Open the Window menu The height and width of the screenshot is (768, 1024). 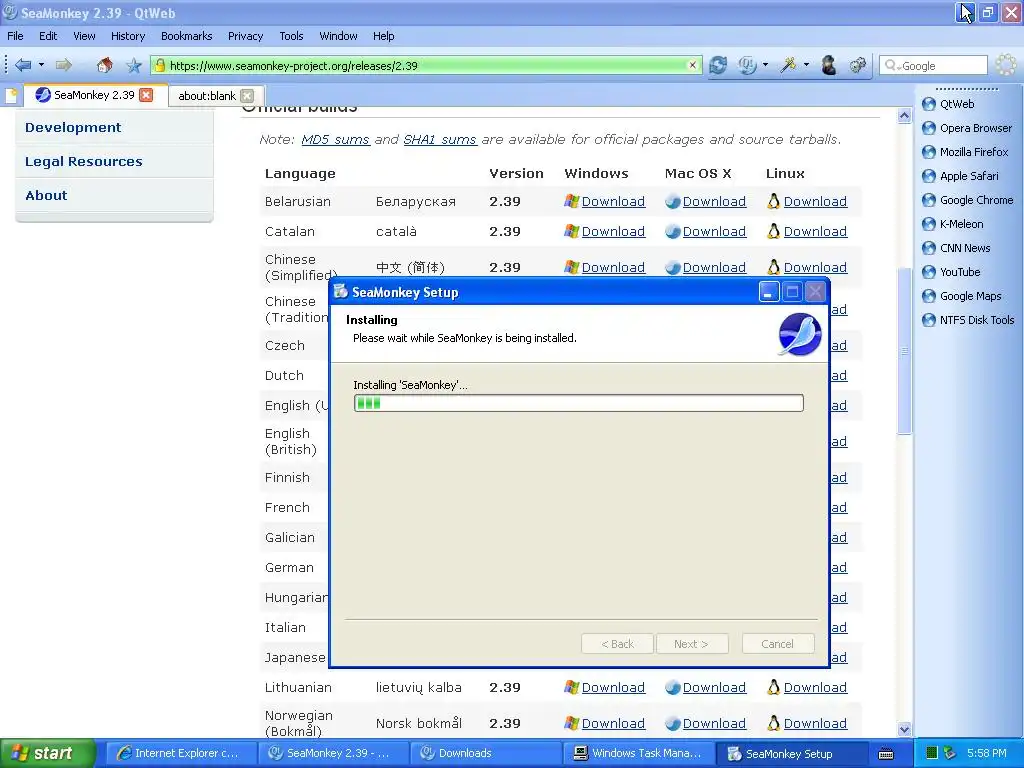(x=338, y=36)
